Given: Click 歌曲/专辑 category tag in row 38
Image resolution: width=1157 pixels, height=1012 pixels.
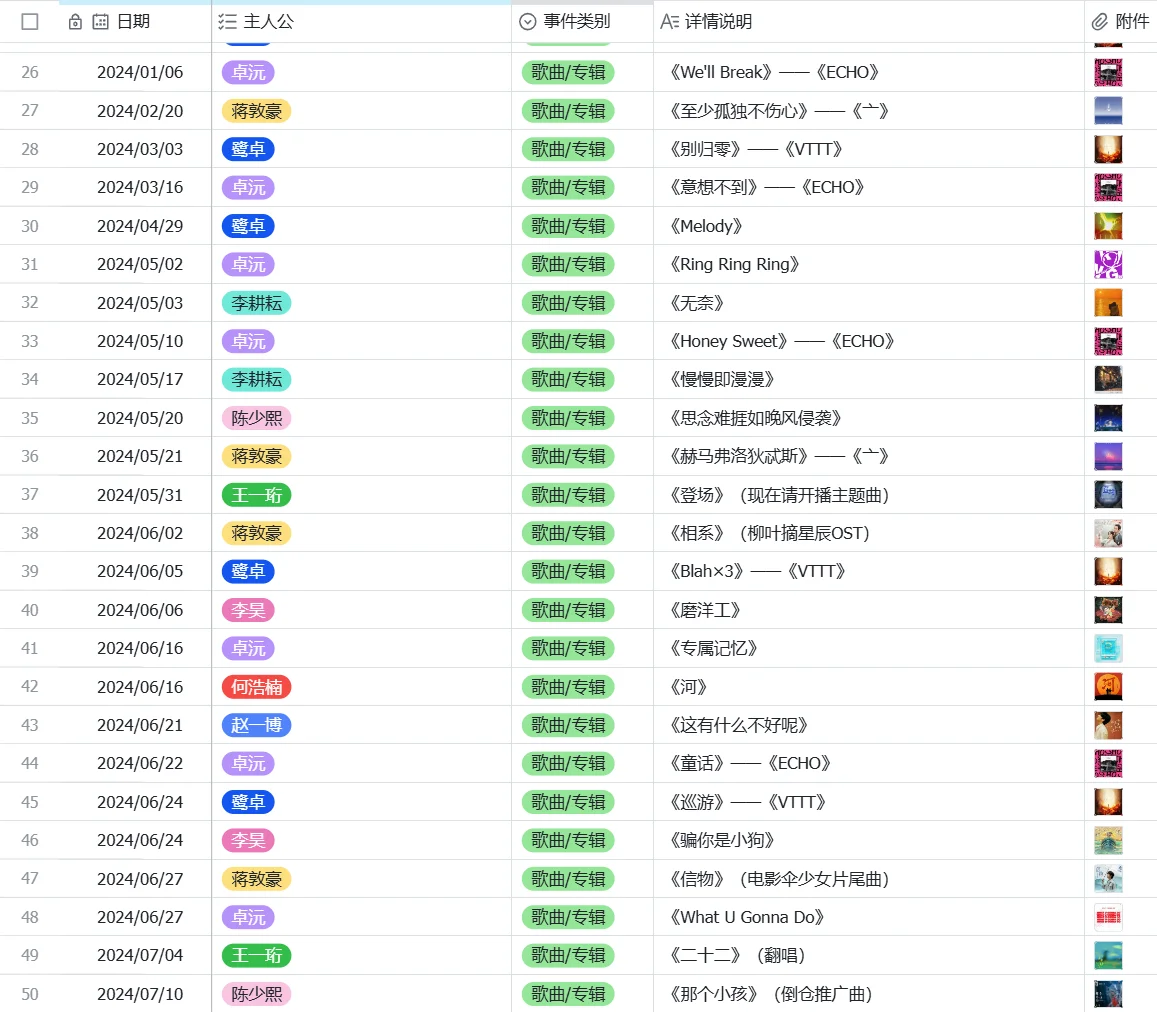Looking at the screenshot, I should pos(568,533).
